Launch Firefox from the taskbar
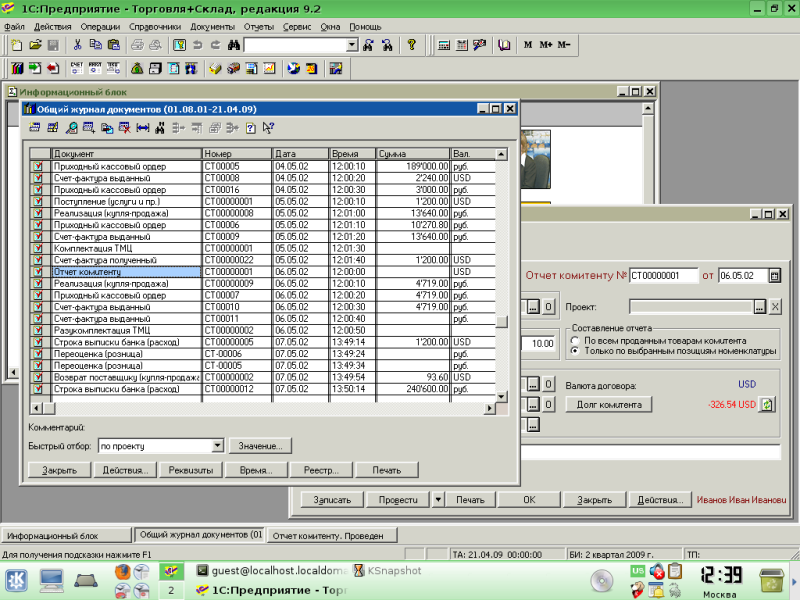The width and height of the screenshot is (800, 600). coord(122,571)
